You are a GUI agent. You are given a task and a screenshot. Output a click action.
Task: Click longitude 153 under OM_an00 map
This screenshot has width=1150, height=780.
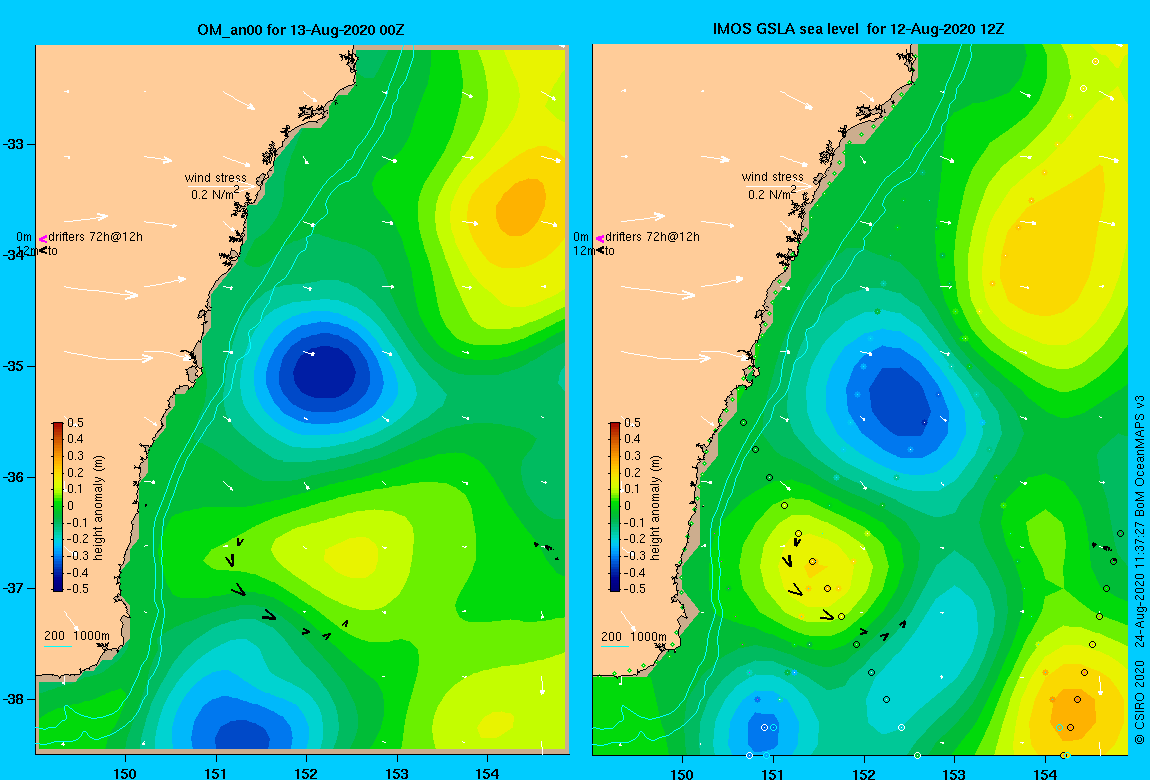(x=397, y=773)
